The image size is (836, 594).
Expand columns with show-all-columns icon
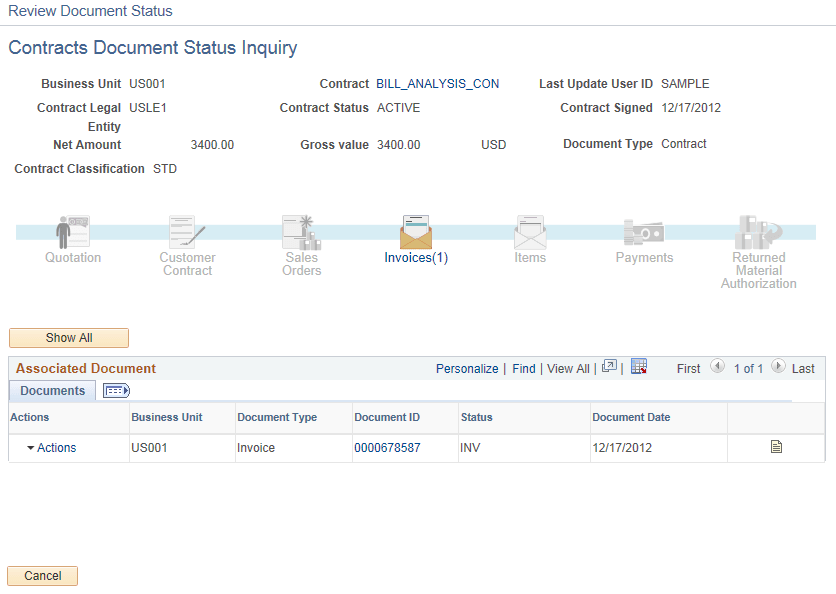coord(116,390)
